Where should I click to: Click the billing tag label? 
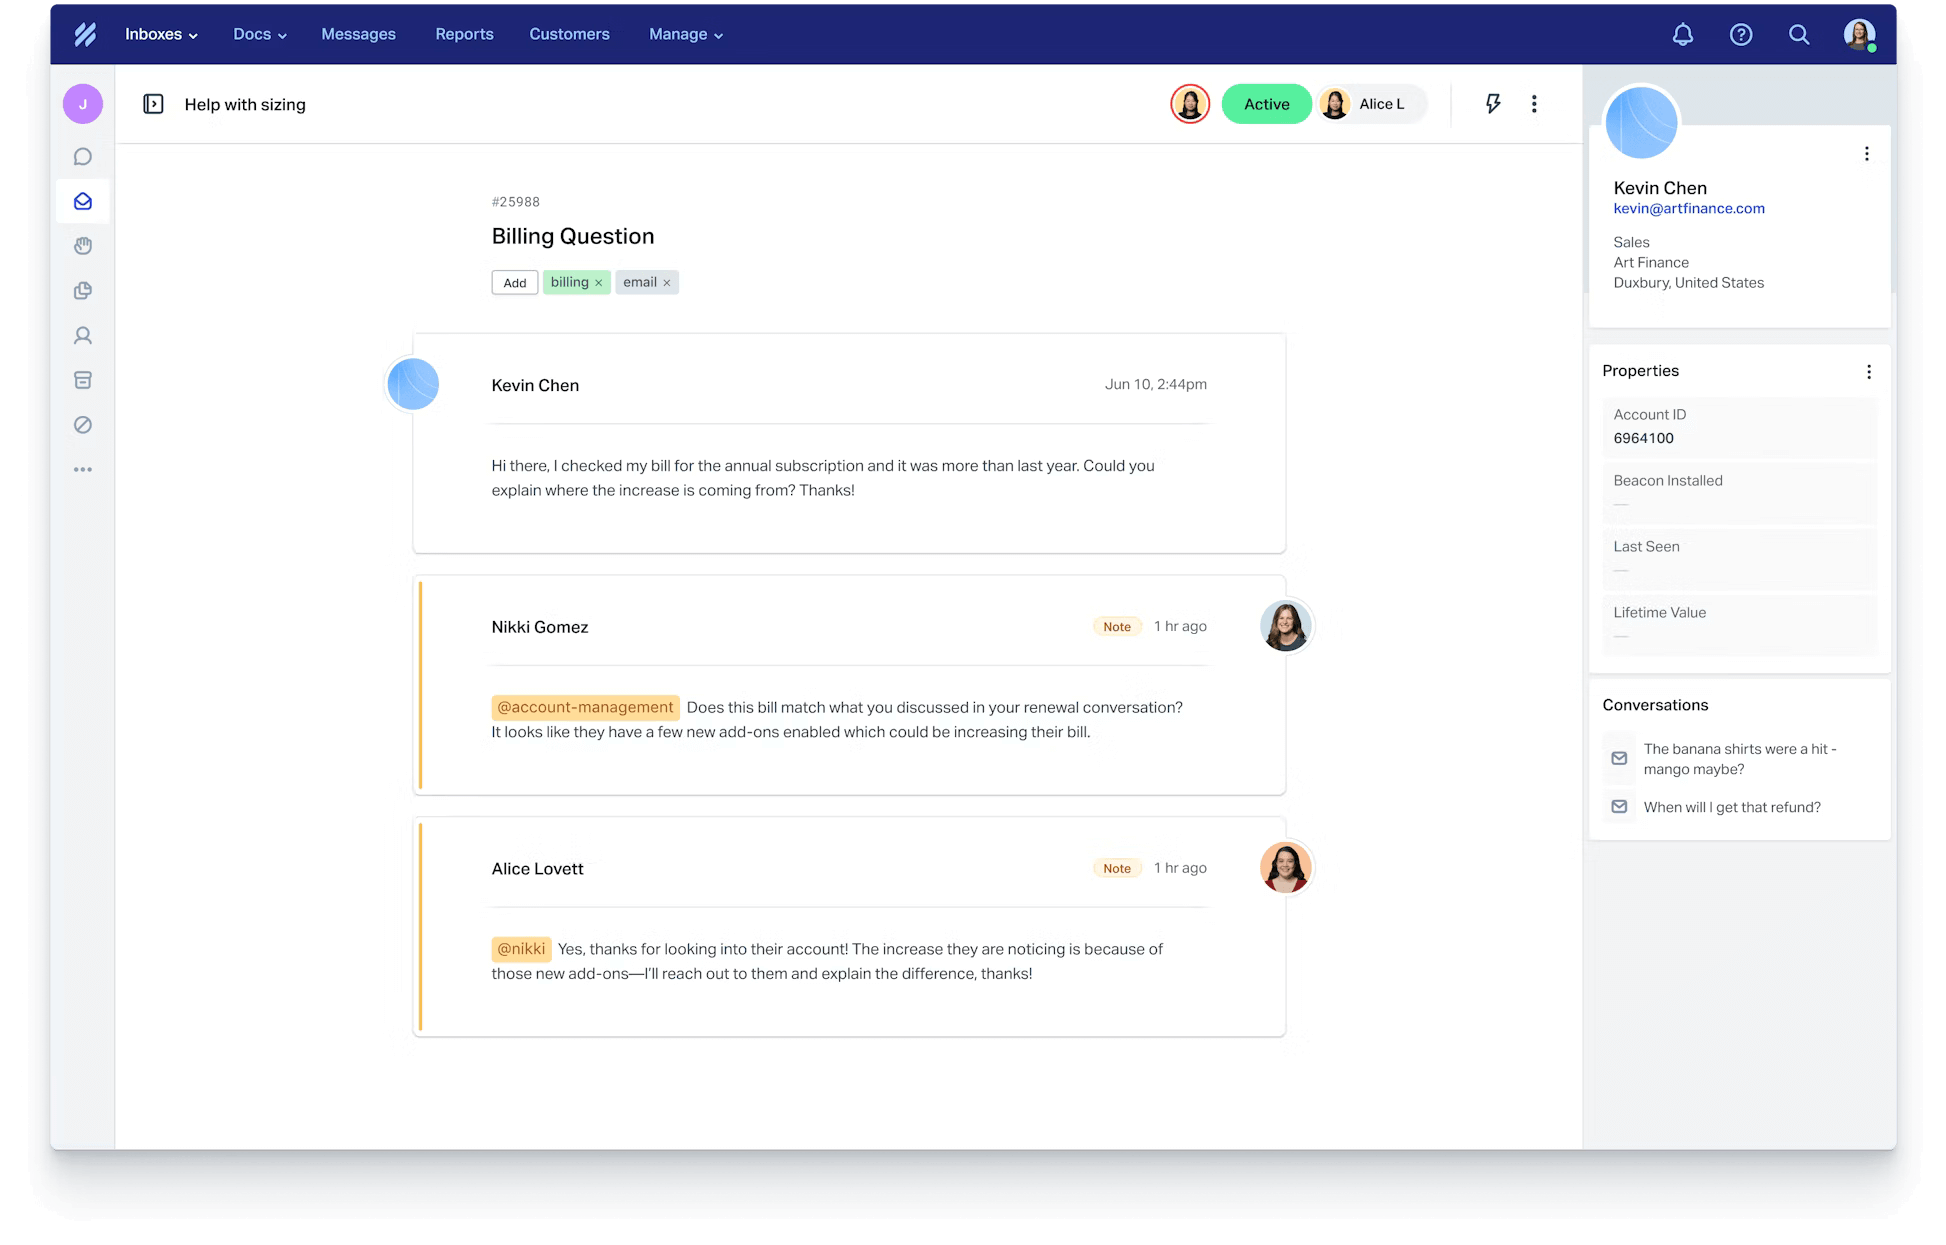[569, 282]
